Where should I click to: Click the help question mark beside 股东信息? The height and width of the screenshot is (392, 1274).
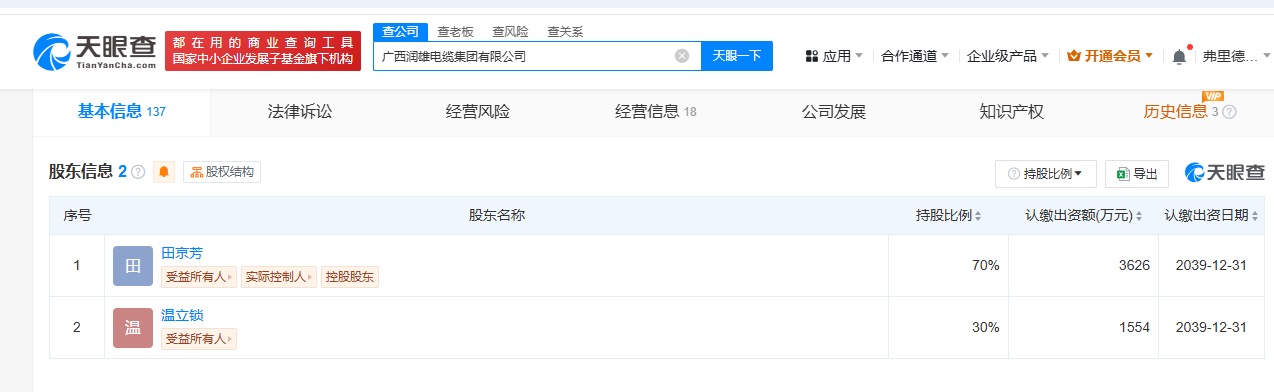point(138,172)
